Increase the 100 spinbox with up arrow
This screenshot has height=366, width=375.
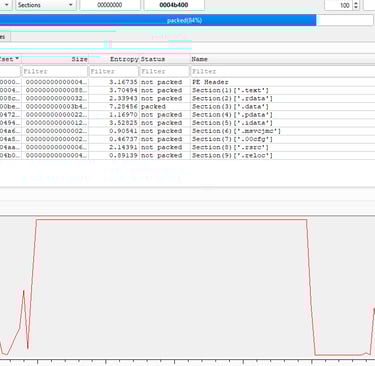(x=356, y=3)
